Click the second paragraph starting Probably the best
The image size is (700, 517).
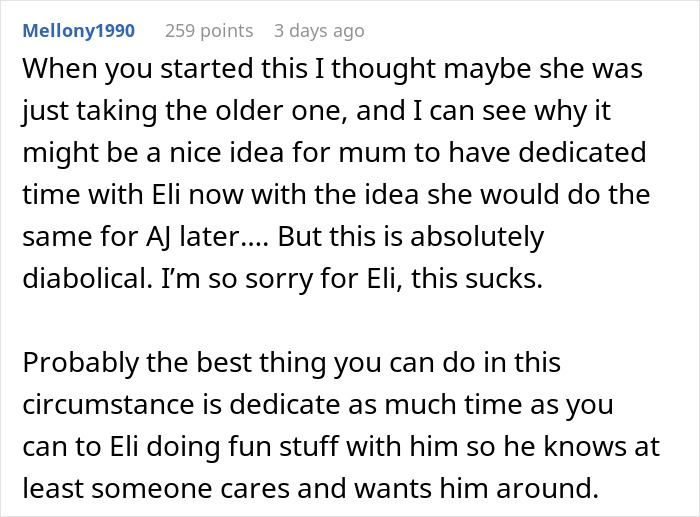coord(341,425)
